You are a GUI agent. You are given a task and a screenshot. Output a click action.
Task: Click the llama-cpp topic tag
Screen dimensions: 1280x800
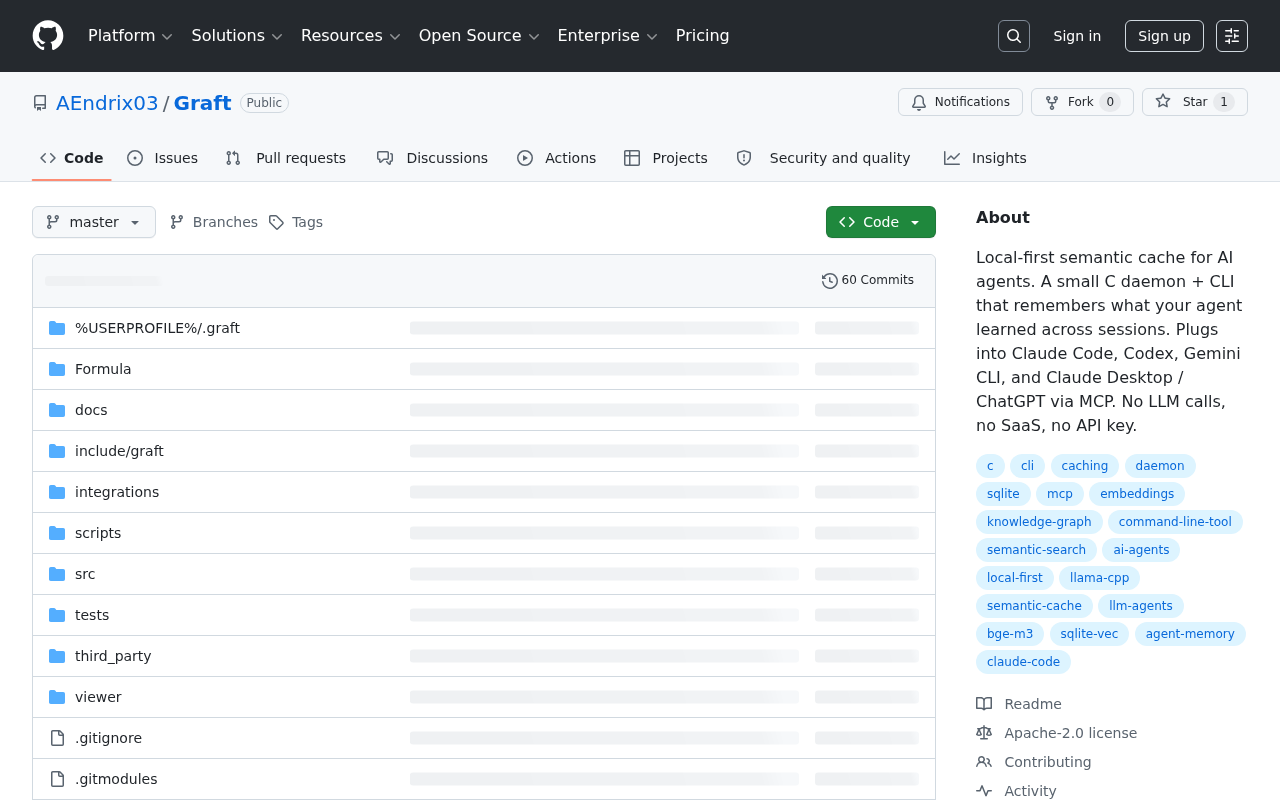tap(1099, 578)
